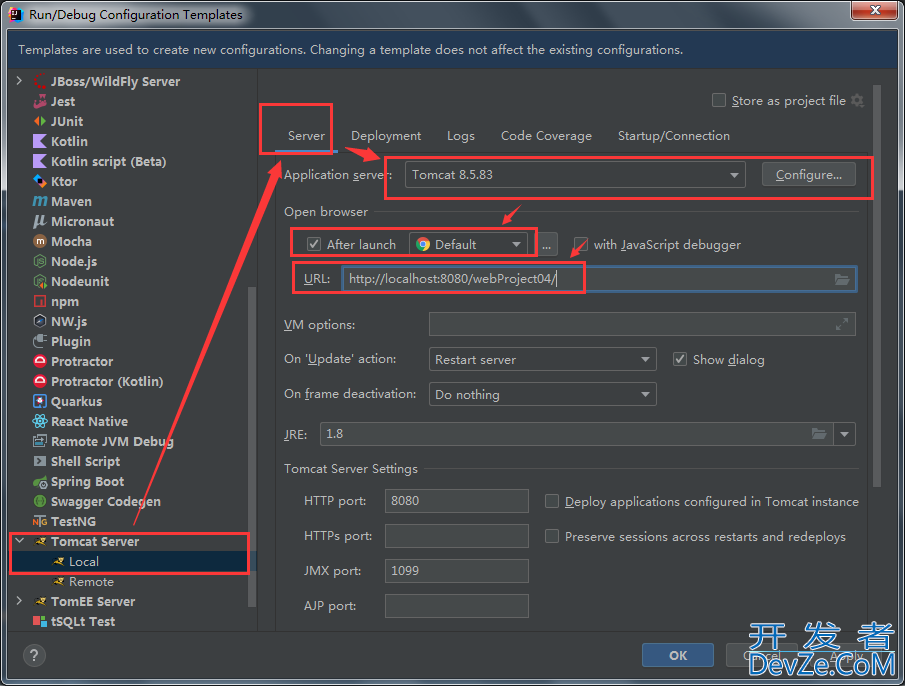This screenshot has height=686, width=905.
Task: Click the folder icon in the JRE field
Action: tap(819, 434)
